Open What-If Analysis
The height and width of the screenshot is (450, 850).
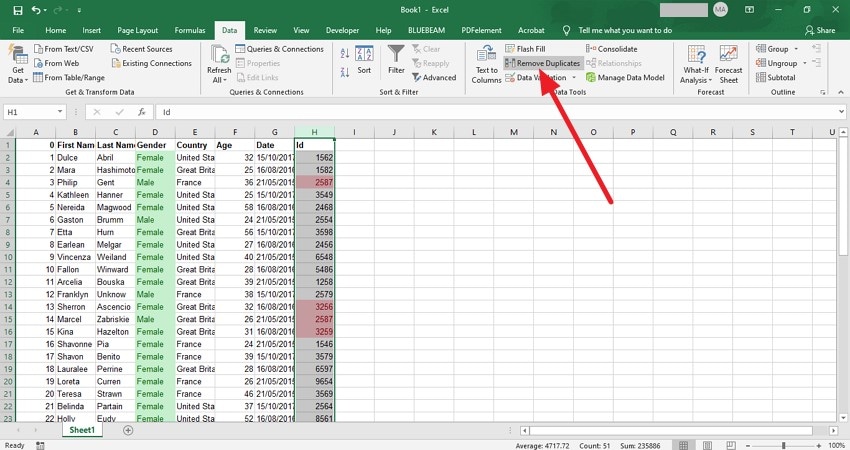tap(696, 65)
